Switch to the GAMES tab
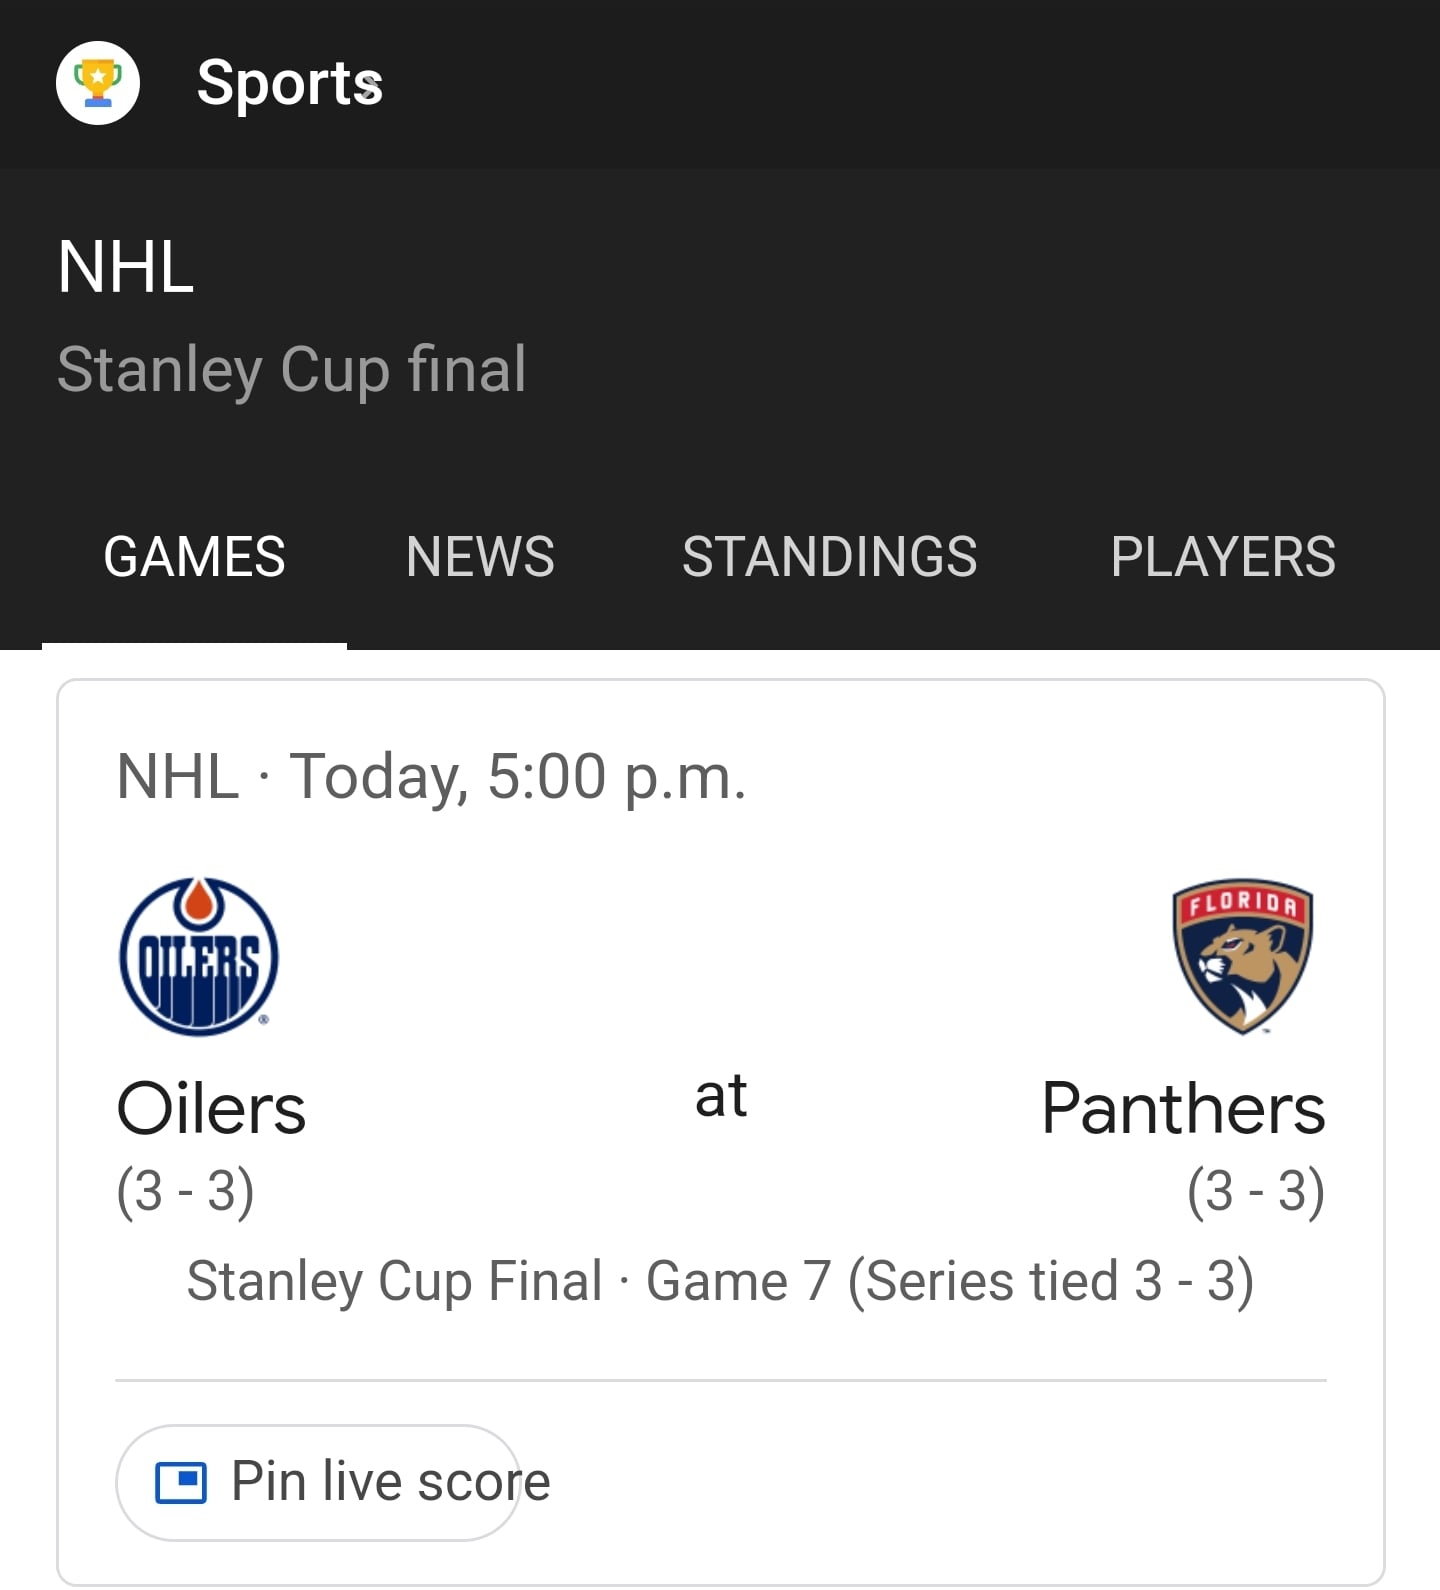This screenshot has width=1440, height=1590. click(194, 557)
